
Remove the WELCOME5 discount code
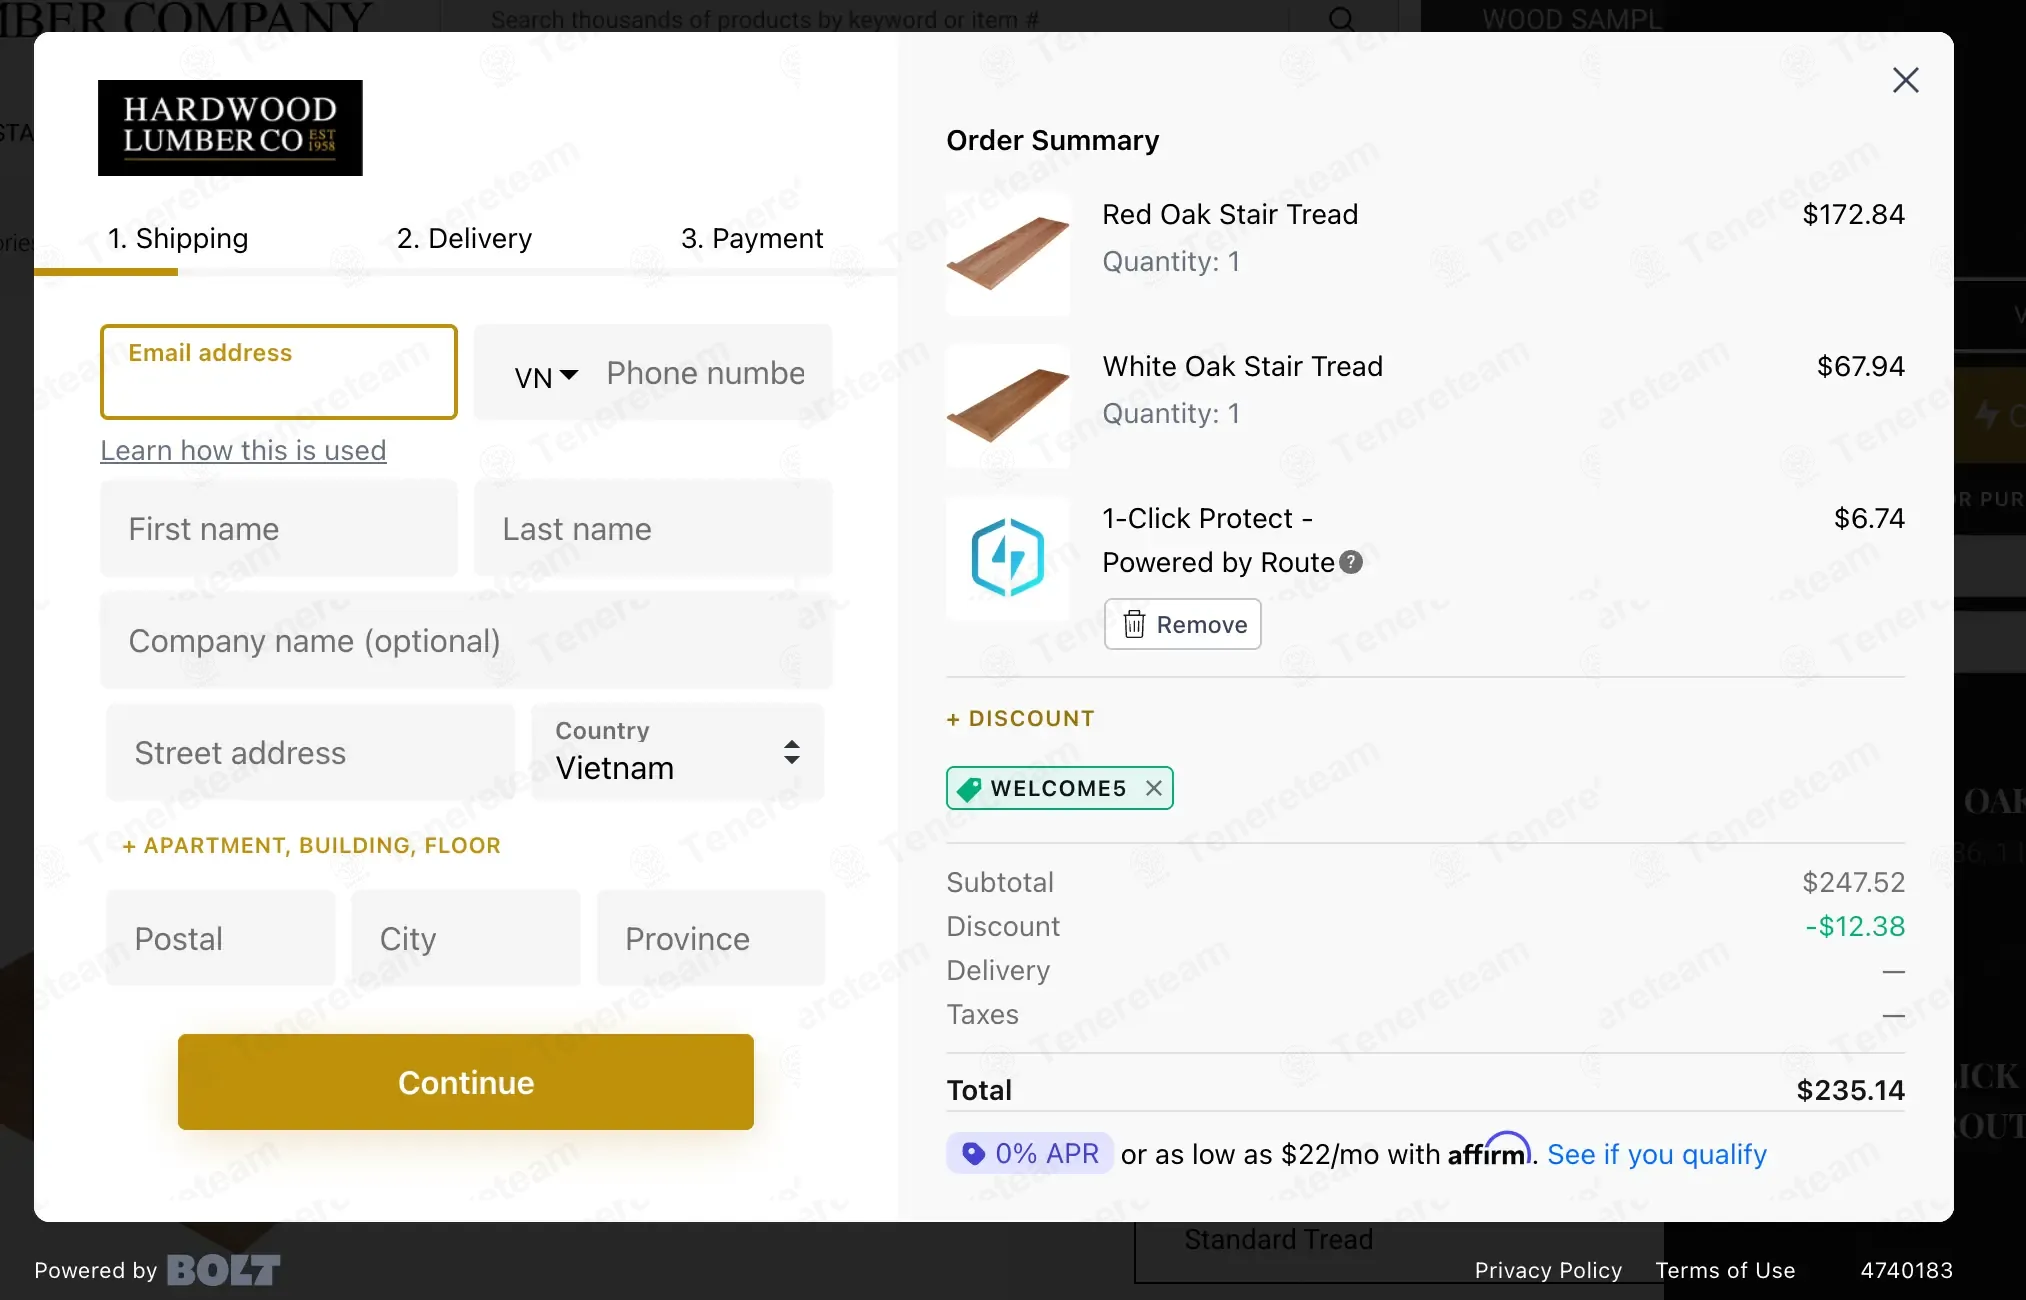[x=1154, y=788]
